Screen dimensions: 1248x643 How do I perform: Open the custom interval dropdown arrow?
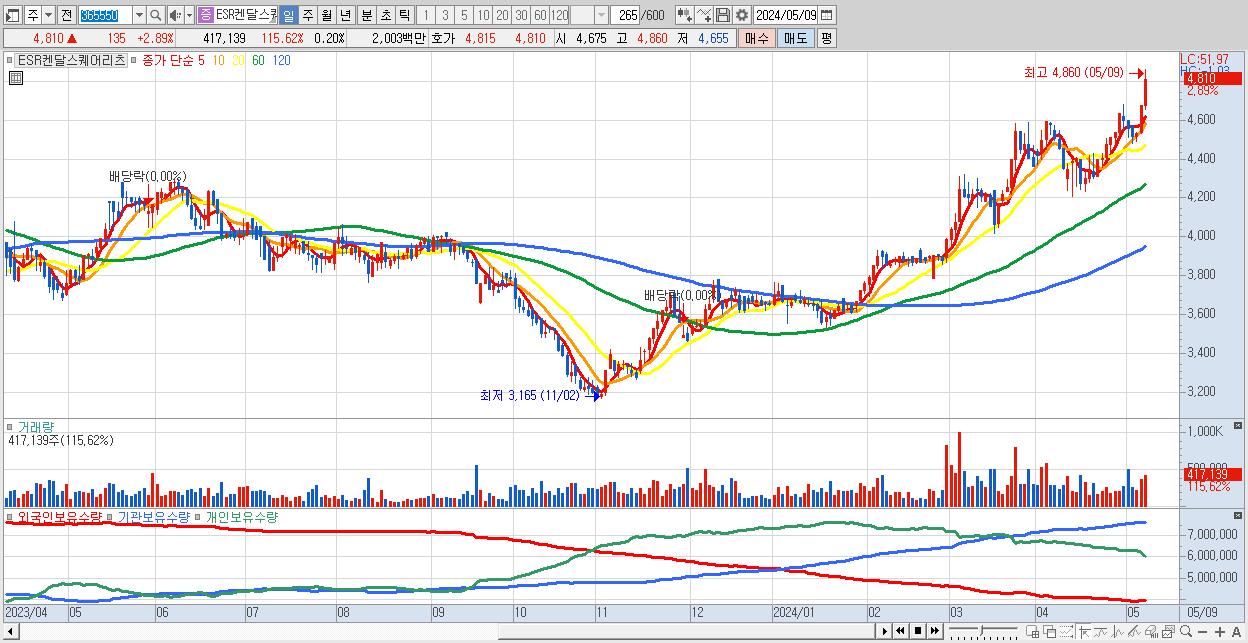(x=600, y=15)
